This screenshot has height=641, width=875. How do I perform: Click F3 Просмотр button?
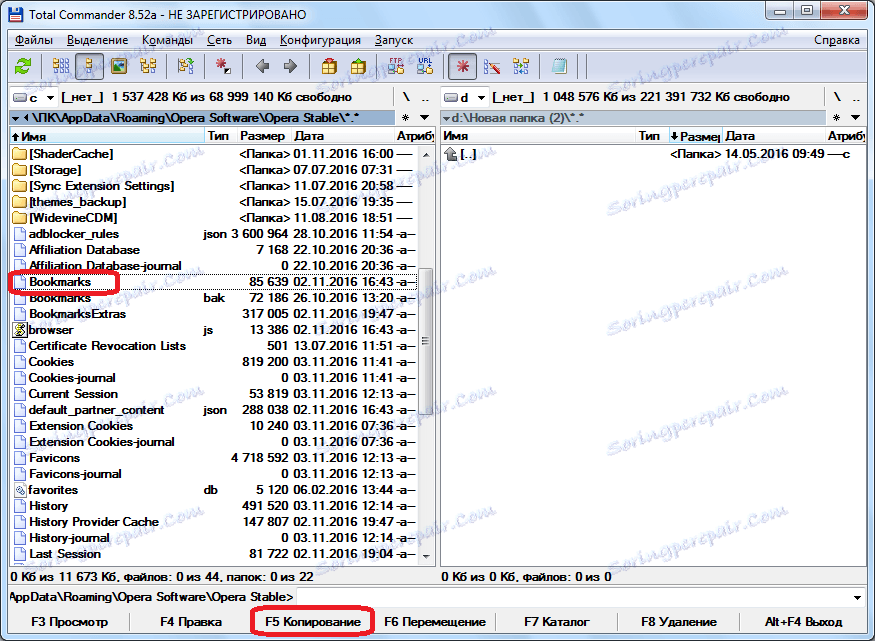tap(70, 621)
